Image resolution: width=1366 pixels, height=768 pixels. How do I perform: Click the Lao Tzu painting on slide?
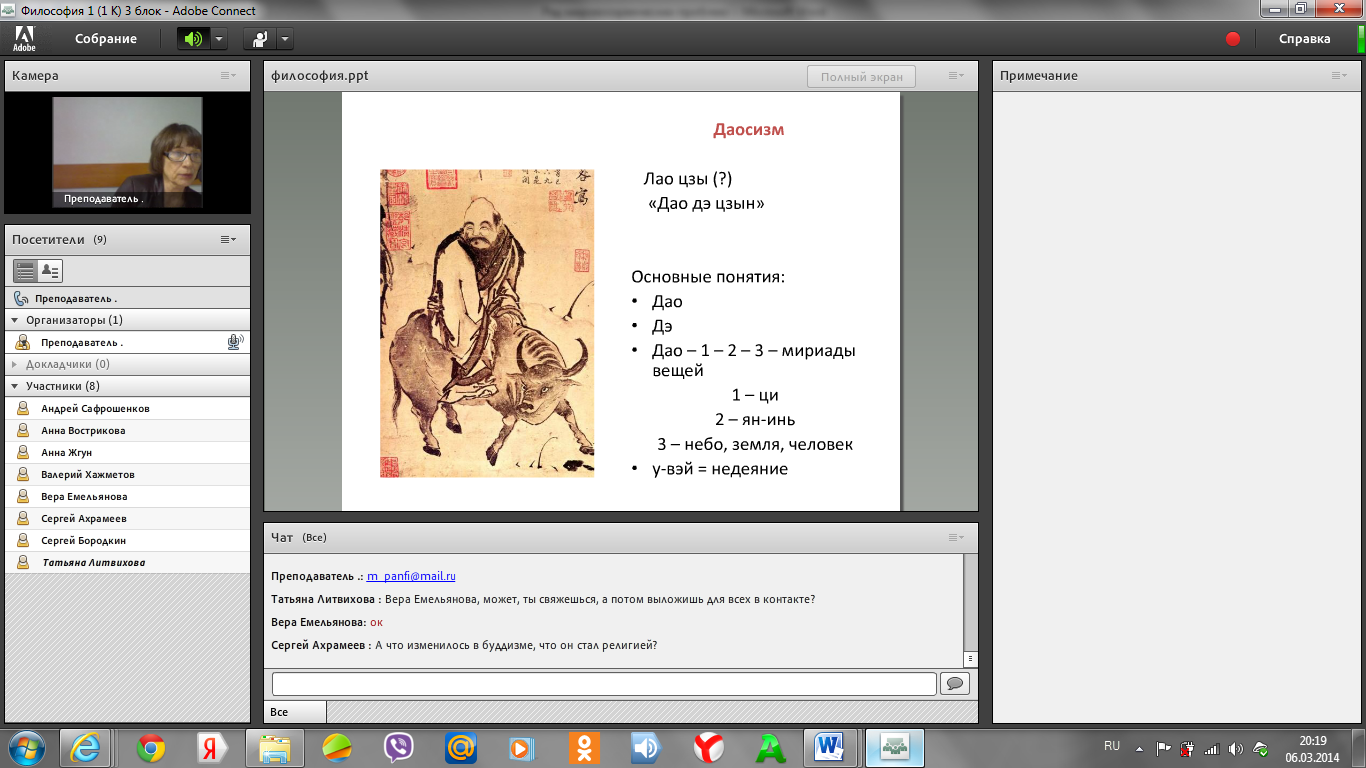[487, 323]
